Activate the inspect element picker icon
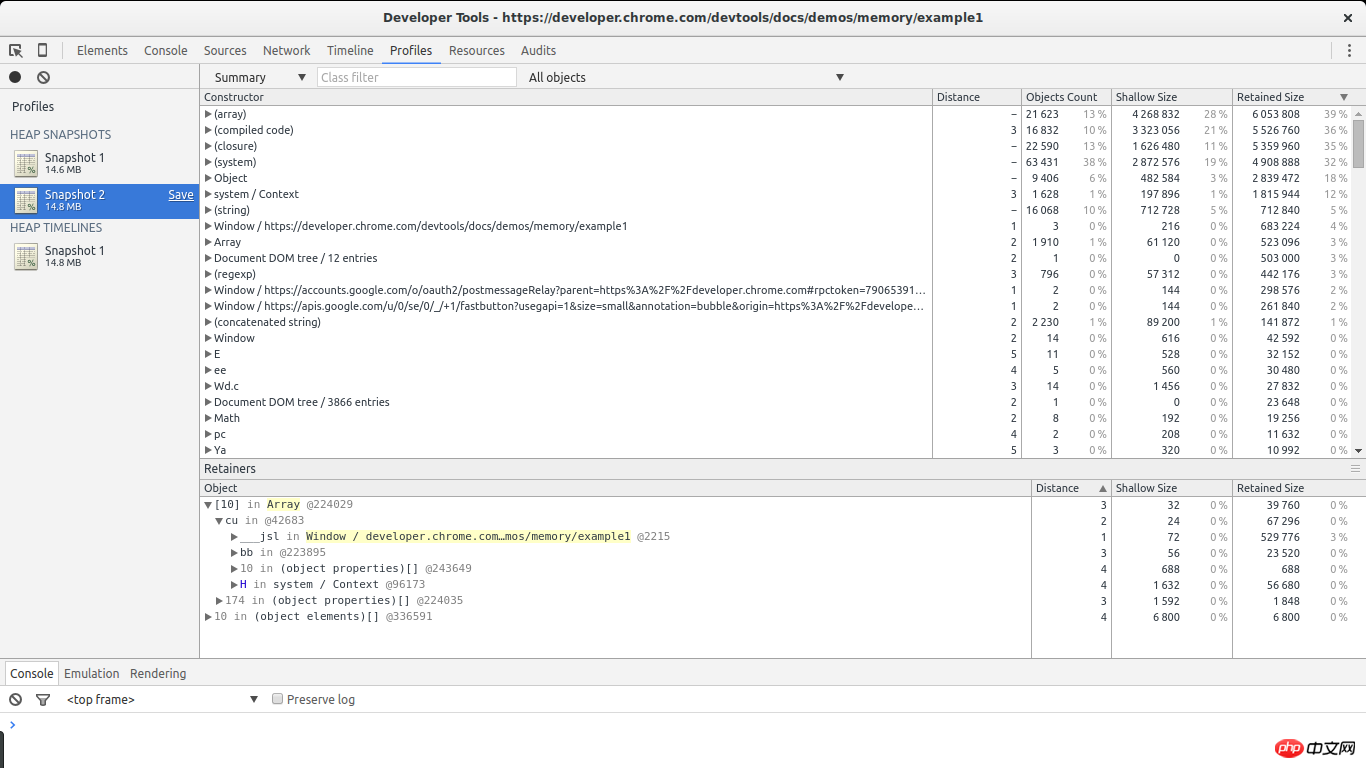Image resolution: width=1366 pixels, height=768 pixels. tap(16, 50)
